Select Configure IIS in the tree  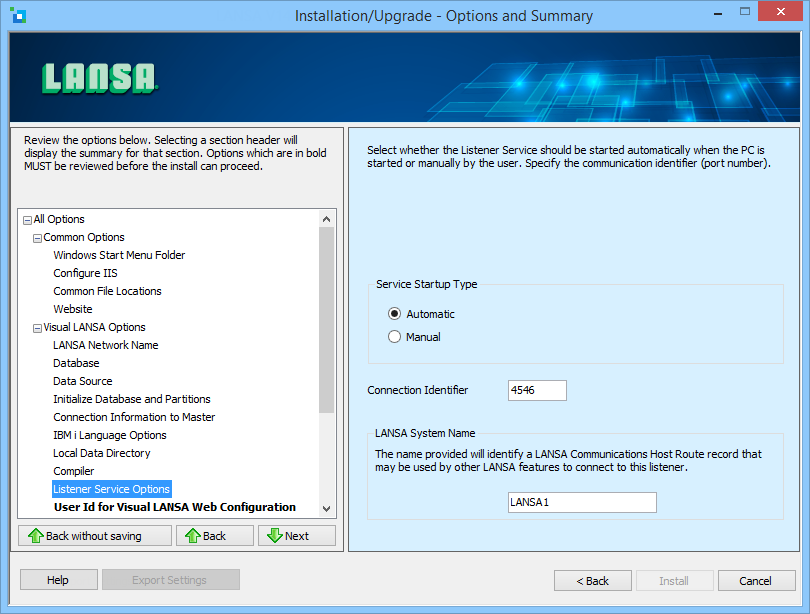[85, 273]
